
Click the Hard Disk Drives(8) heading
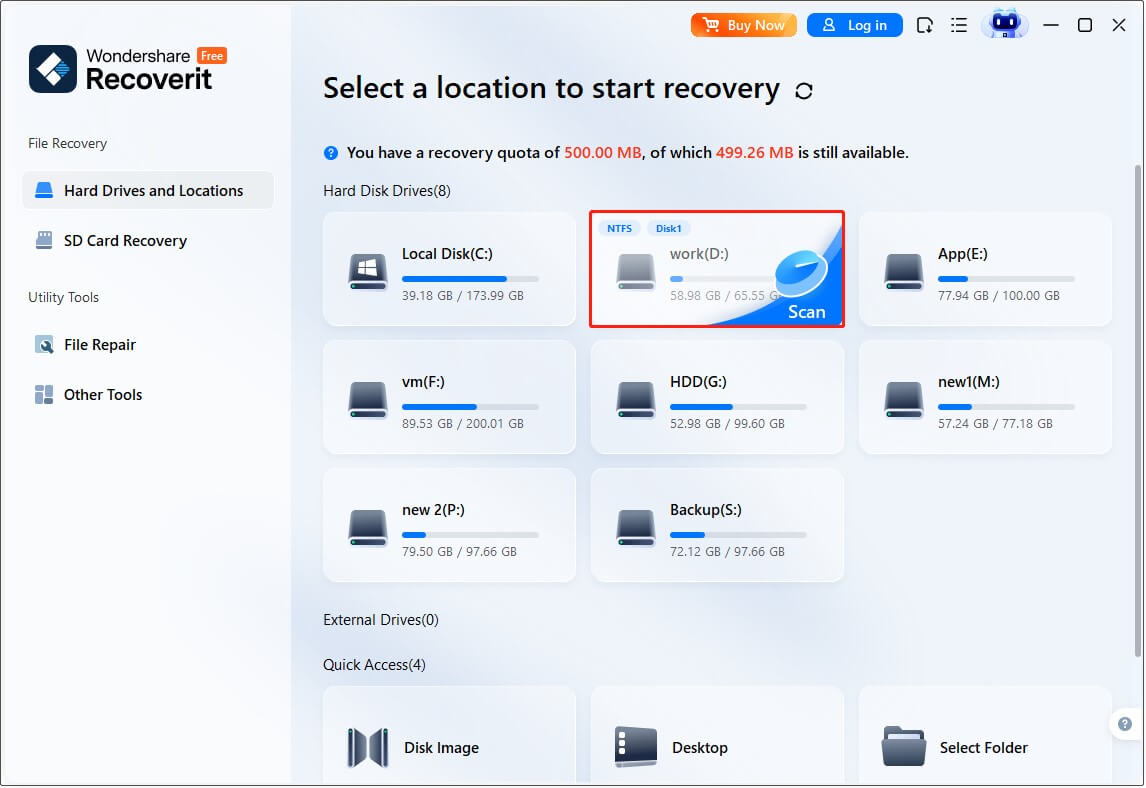click(387, 191)
